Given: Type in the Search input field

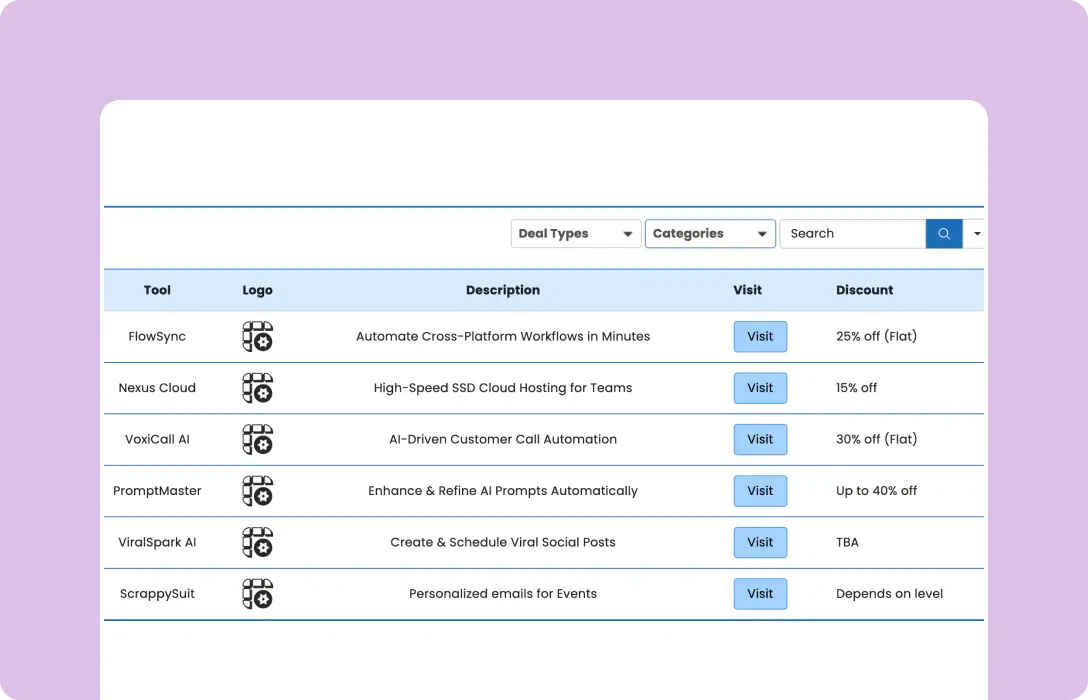Looking at the screenshot, I should (852, 234).
